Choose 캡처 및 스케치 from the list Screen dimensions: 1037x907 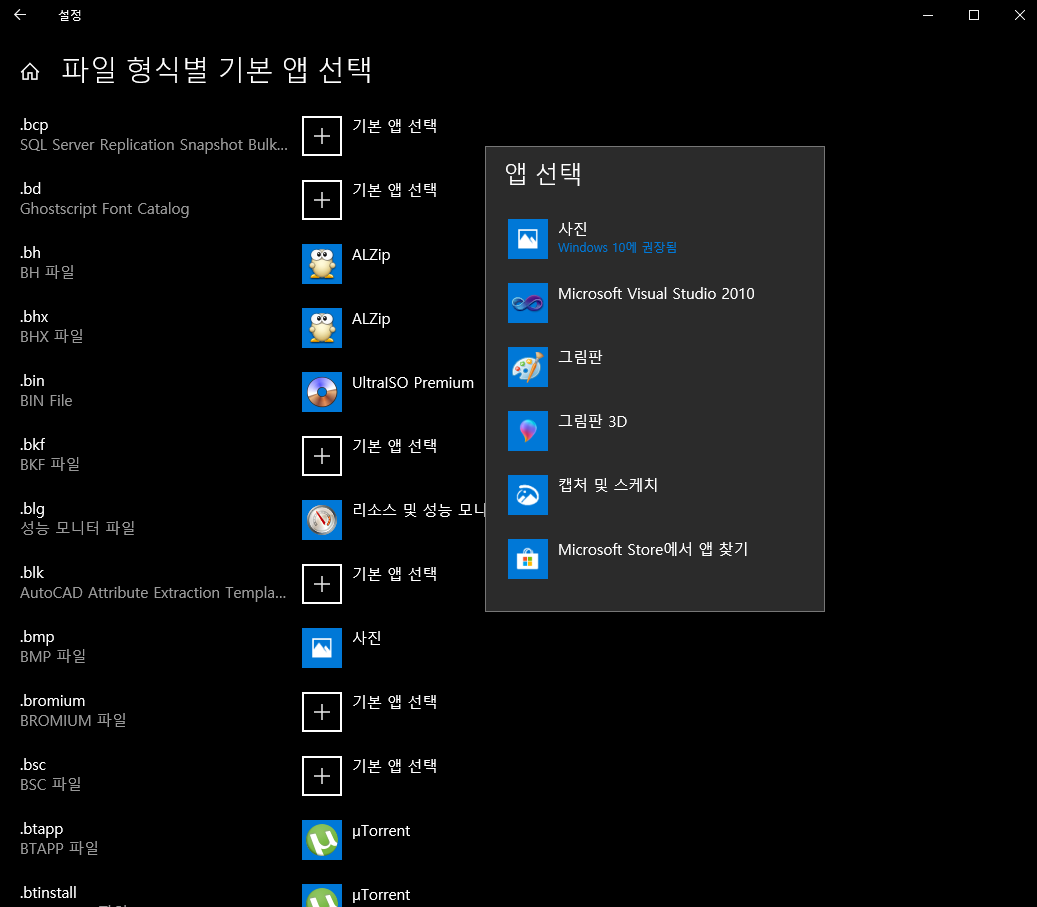click(x=655, y=495)
